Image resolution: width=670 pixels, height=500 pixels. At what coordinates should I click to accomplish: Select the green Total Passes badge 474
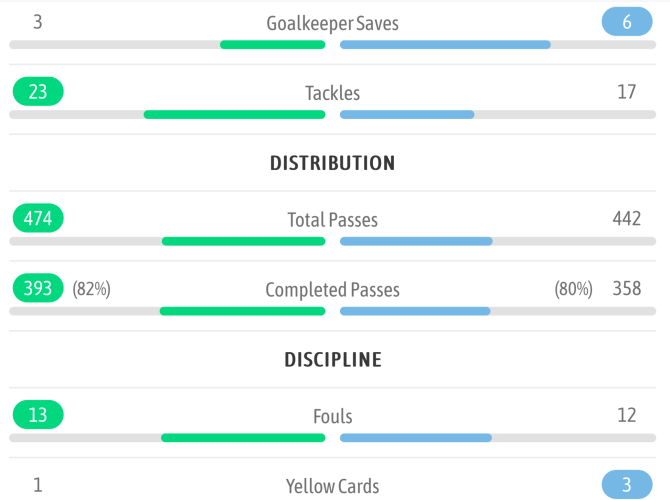click(x=38, y=218)
